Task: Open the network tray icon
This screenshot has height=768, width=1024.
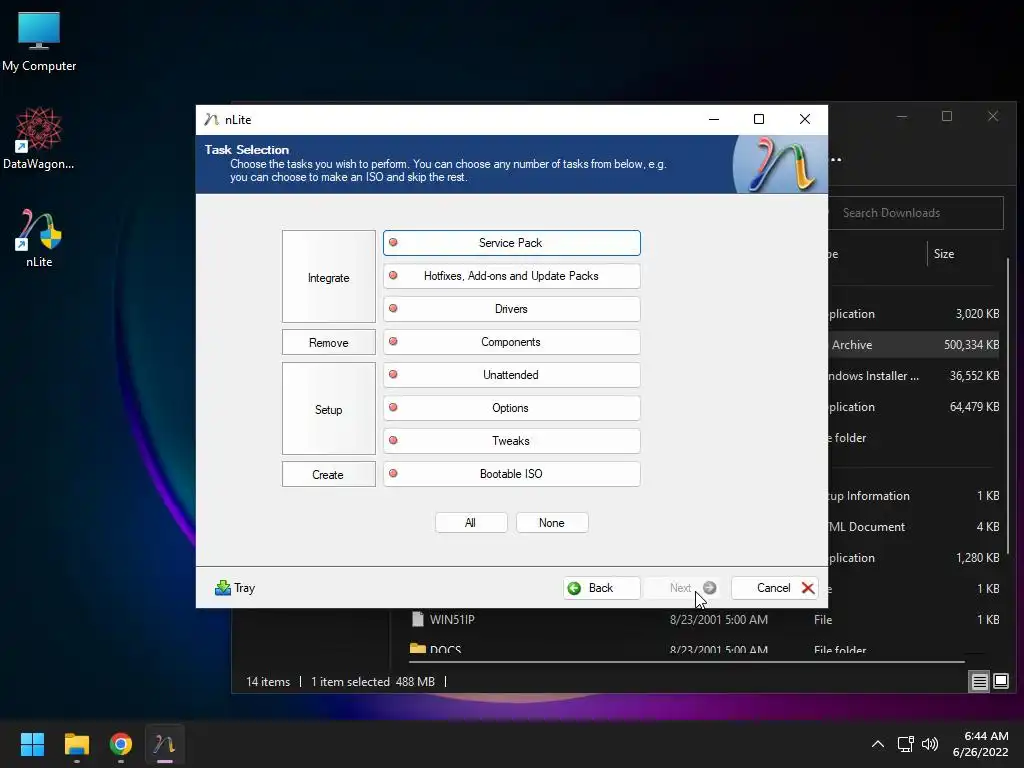Action: coord(905,744)
